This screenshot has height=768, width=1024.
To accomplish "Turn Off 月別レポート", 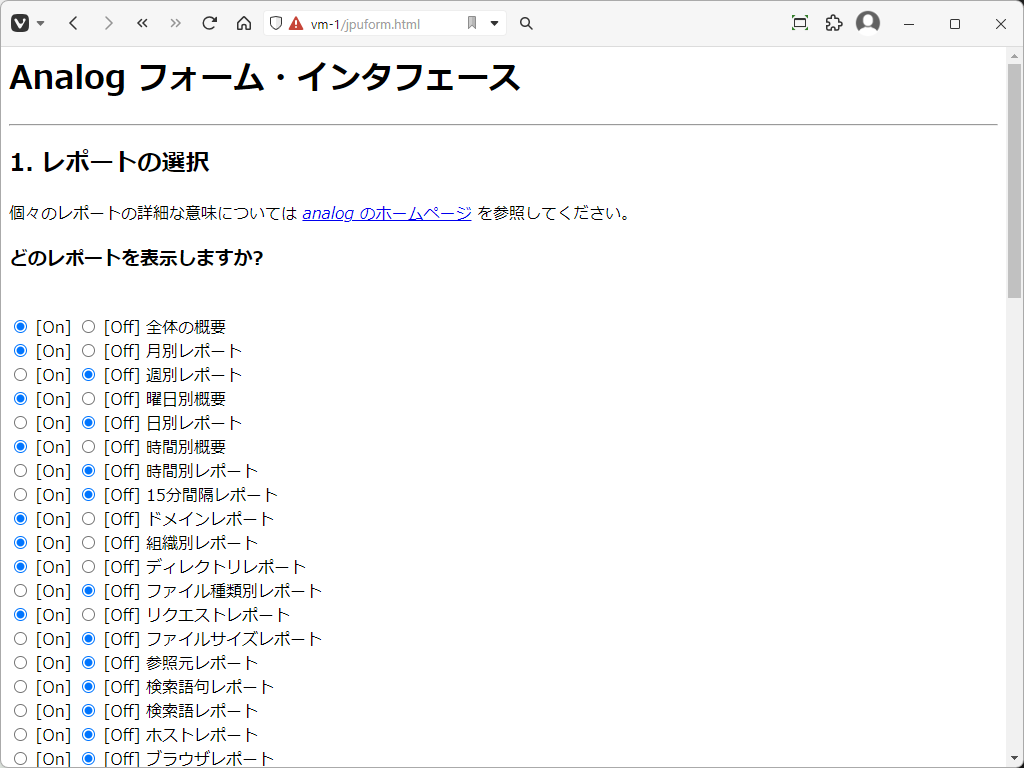I will pyautogui.click(x=88, y=351).
